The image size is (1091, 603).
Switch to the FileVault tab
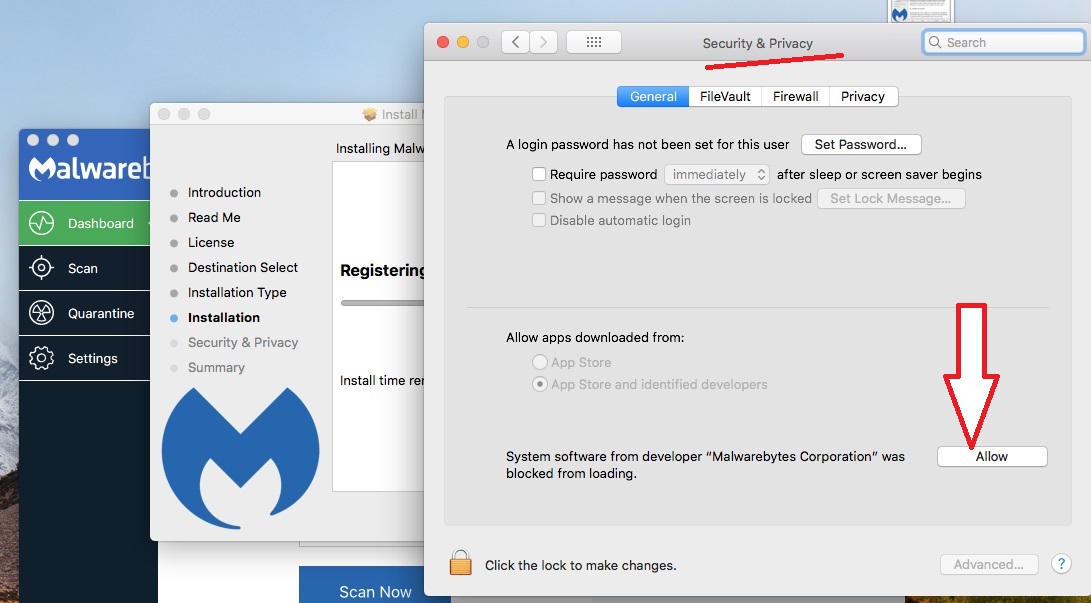(x=725, y=97)
